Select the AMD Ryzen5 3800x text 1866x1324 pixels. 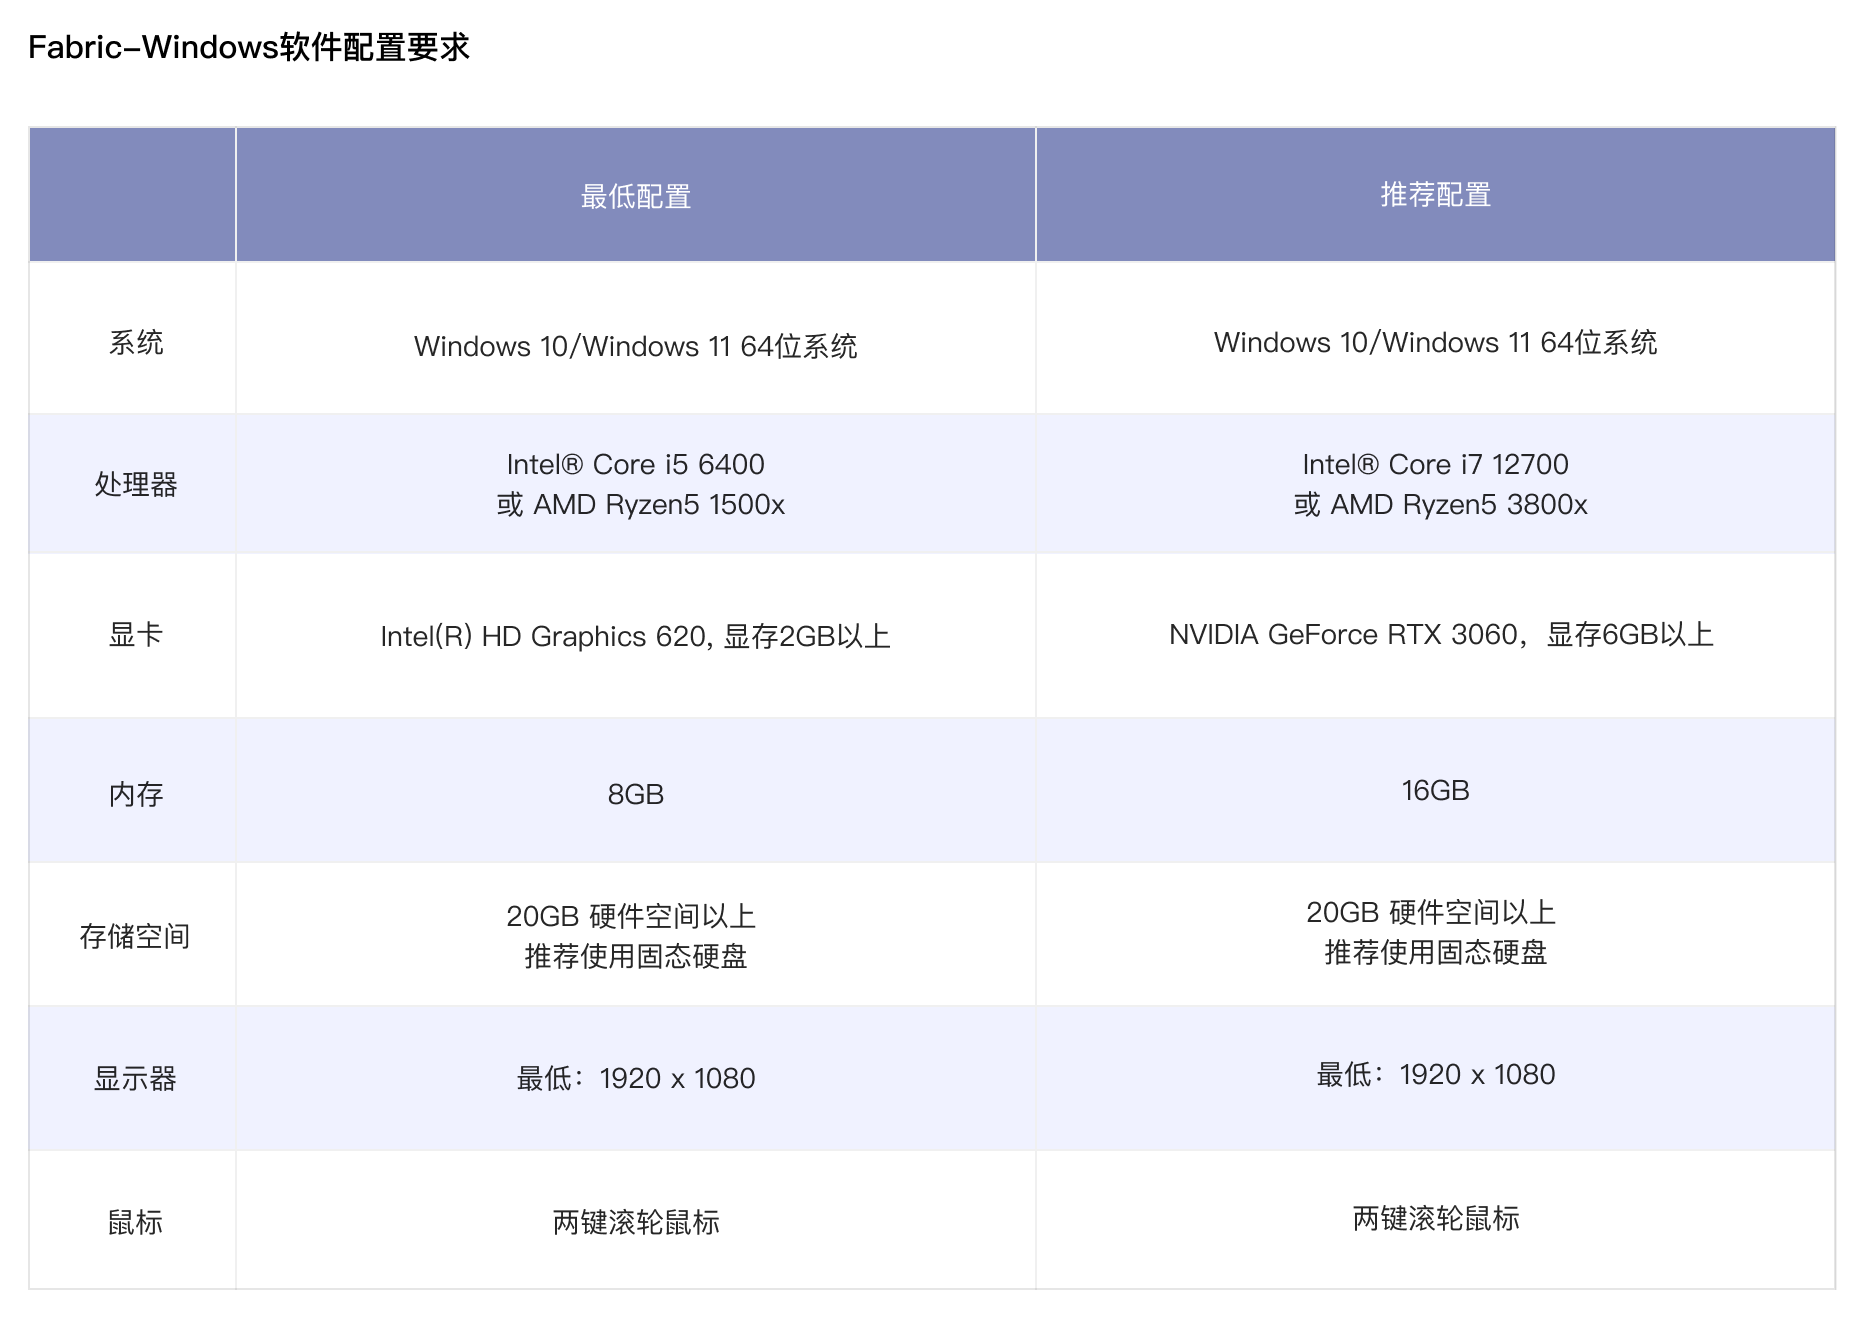point(1458,505)
